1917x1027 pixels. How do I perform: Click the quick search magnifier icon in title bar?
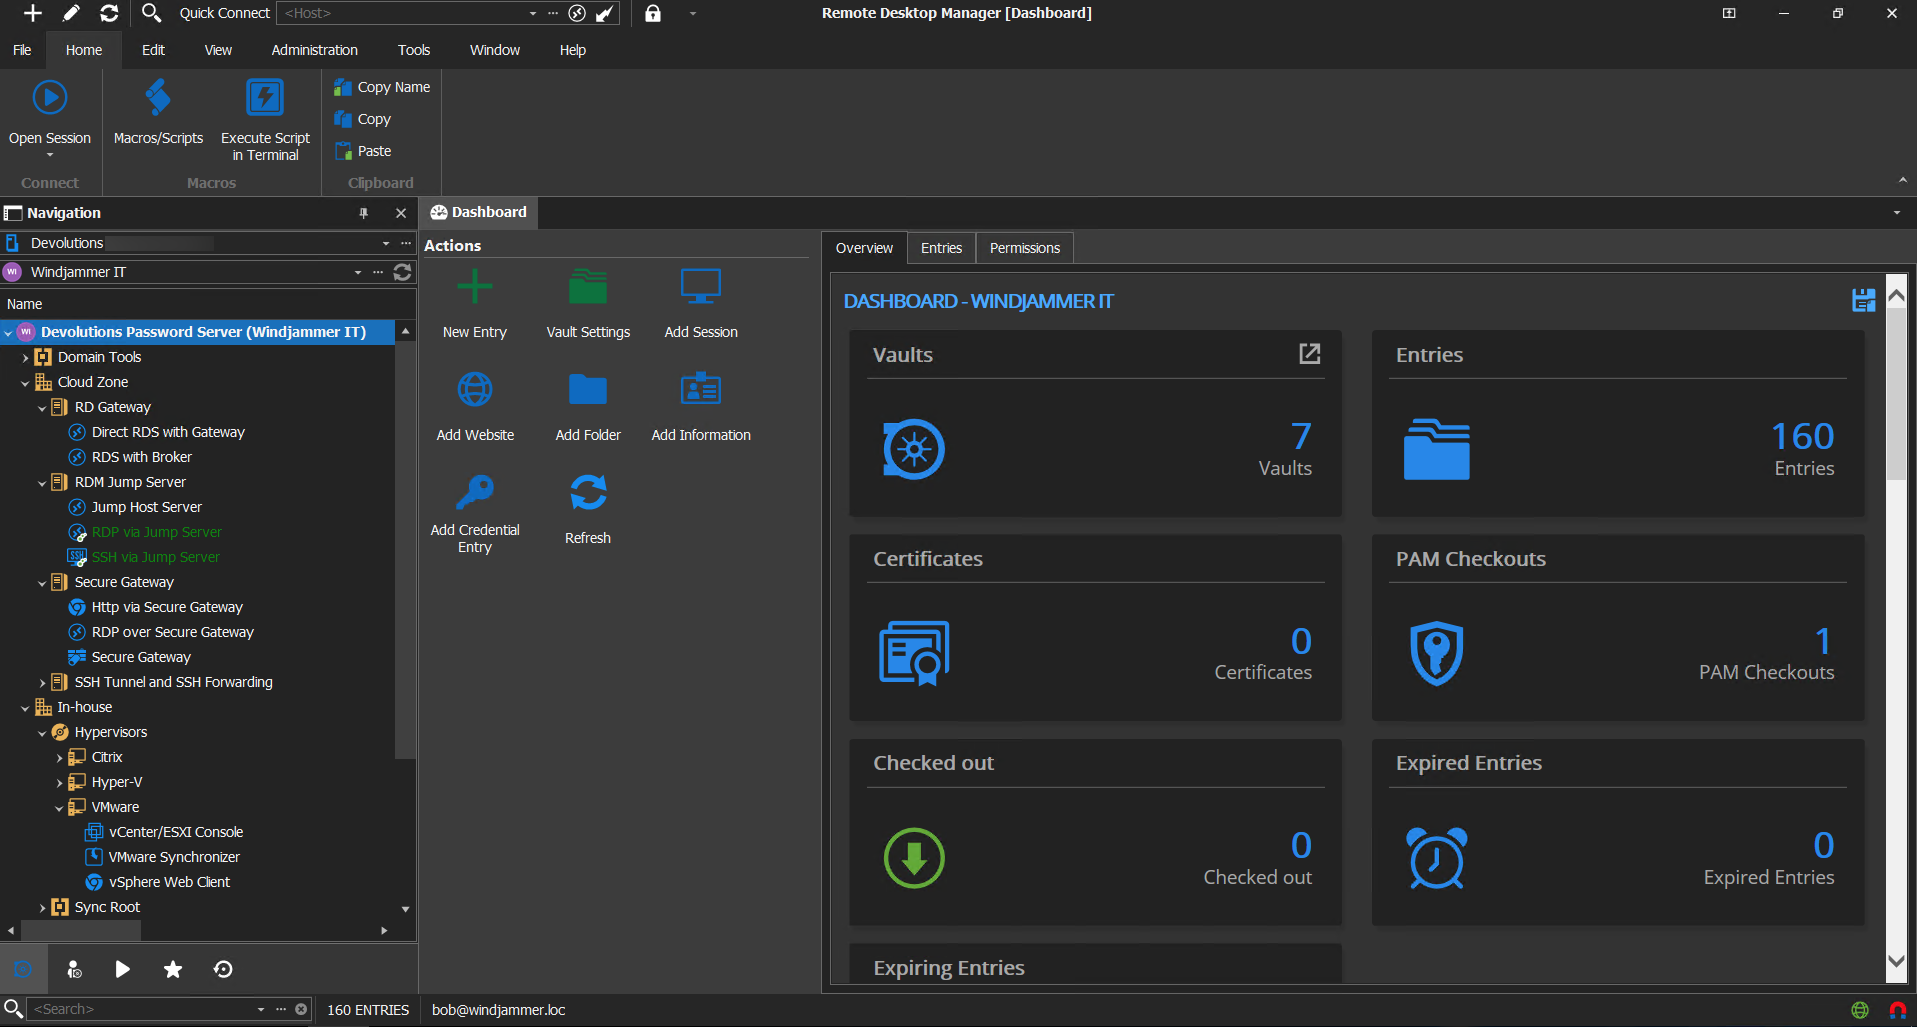(x=151, y=13)
